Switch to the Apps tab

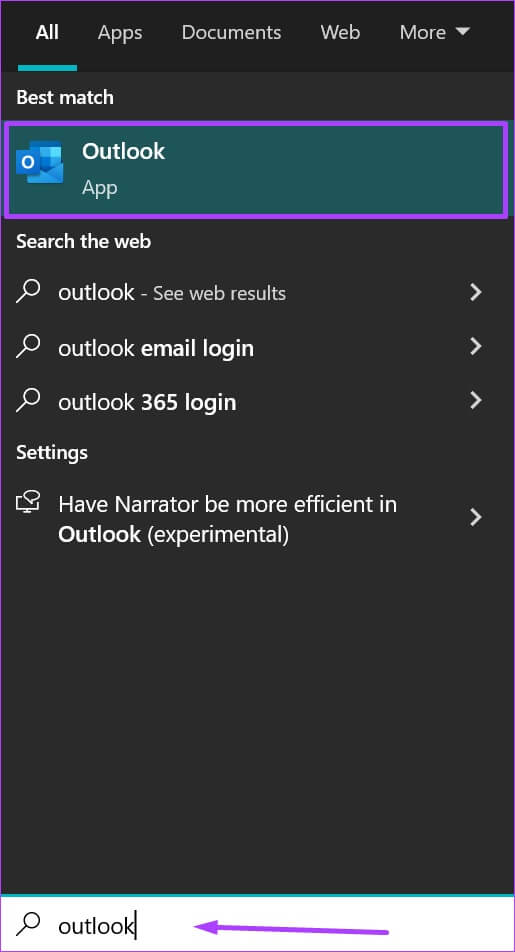pyautogui.click(x=120, y=32)
